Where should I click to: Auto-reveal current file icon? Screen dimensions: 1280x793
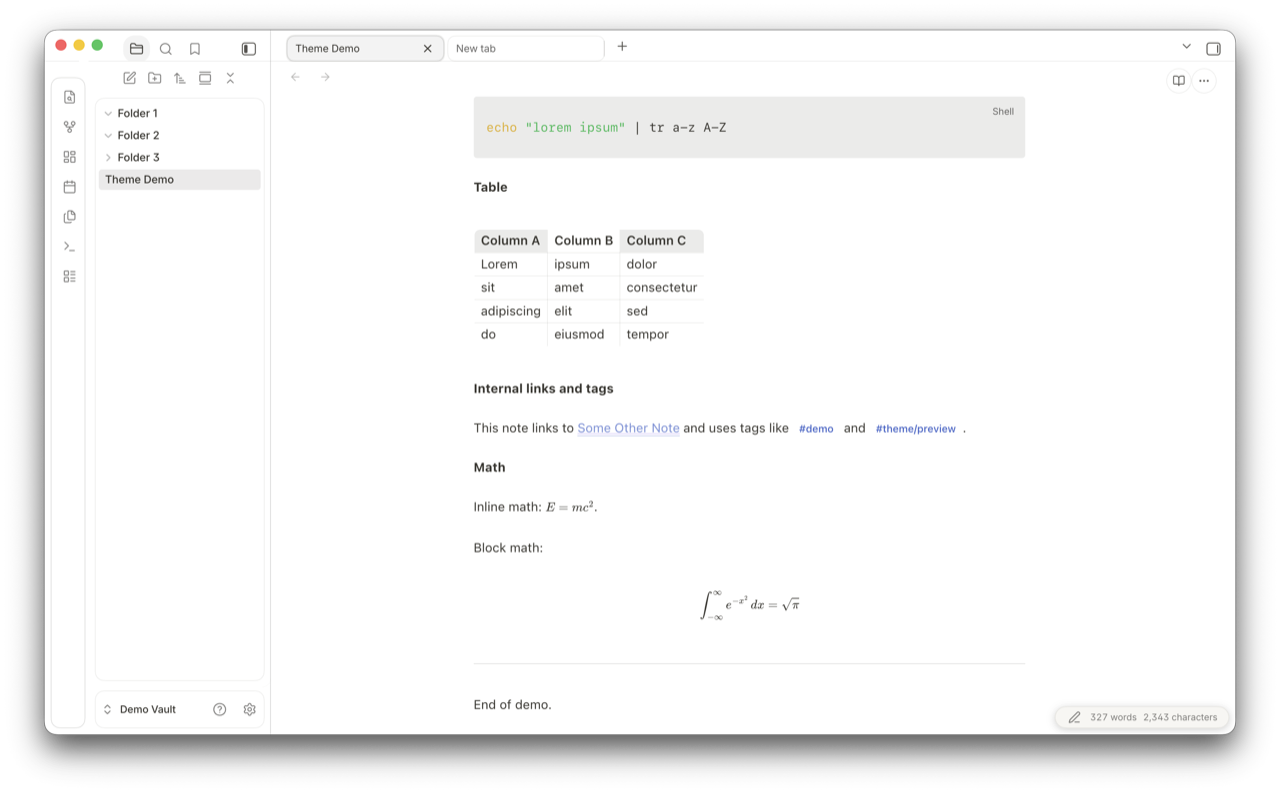[x=205, y=78]
